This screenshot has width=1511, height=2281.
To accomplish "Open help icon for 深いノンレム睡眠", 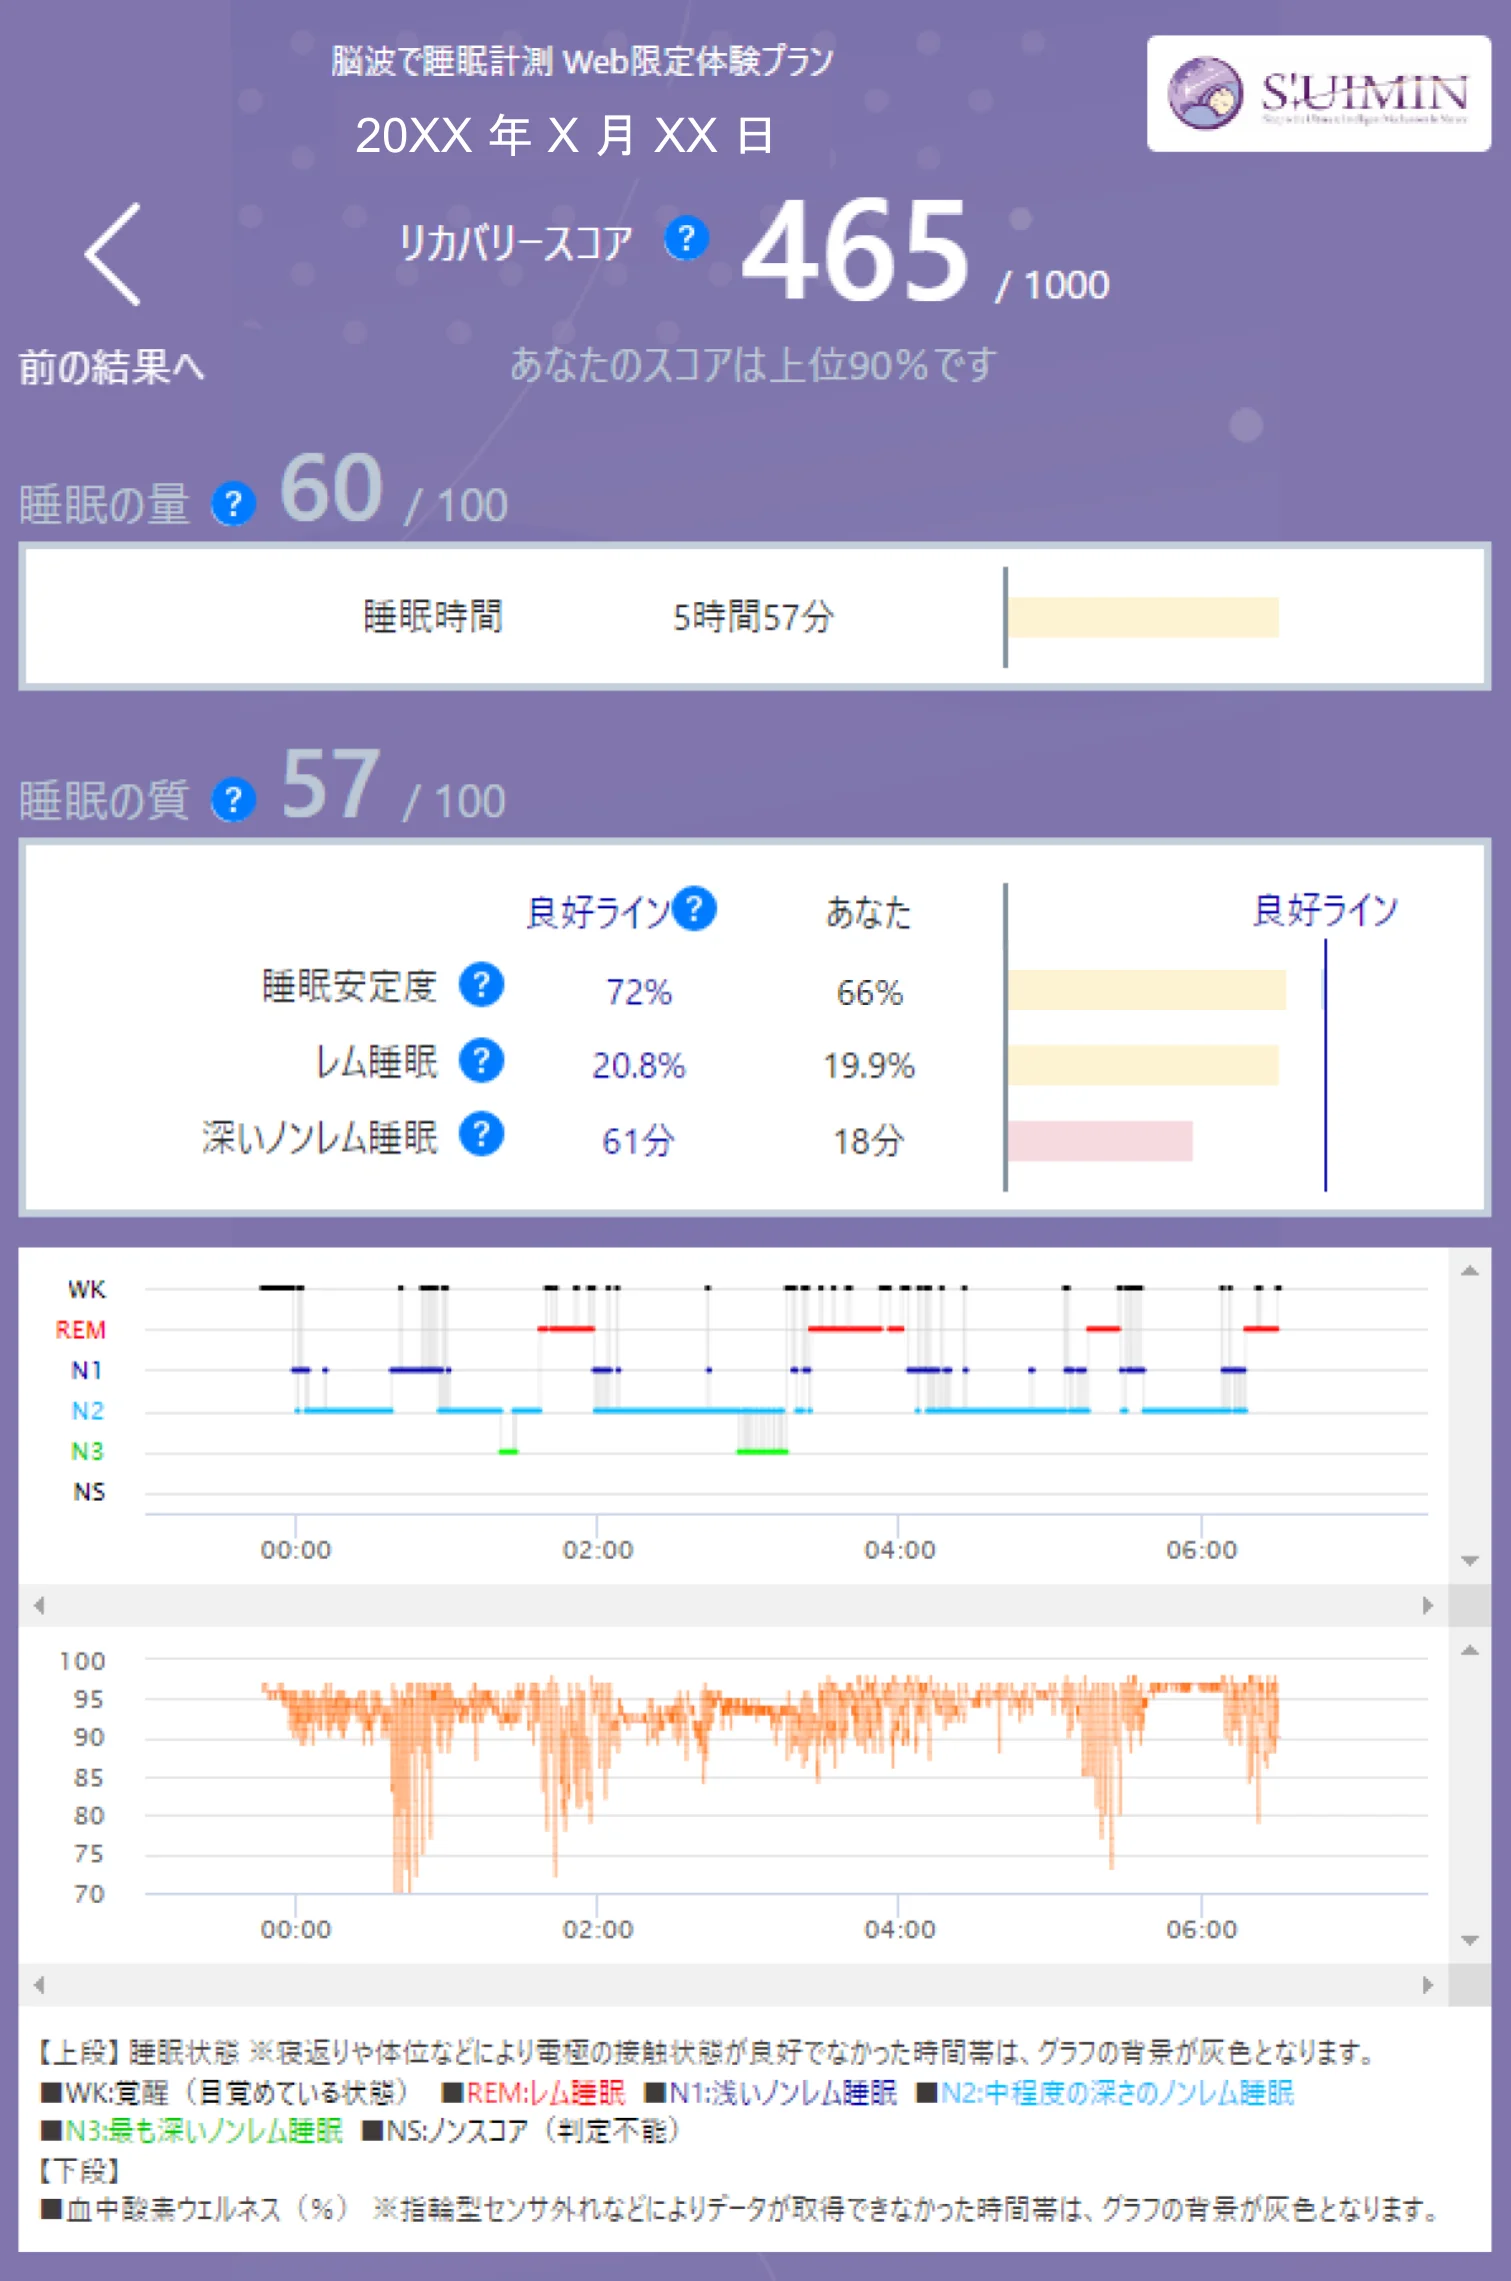I will 481,1135.
